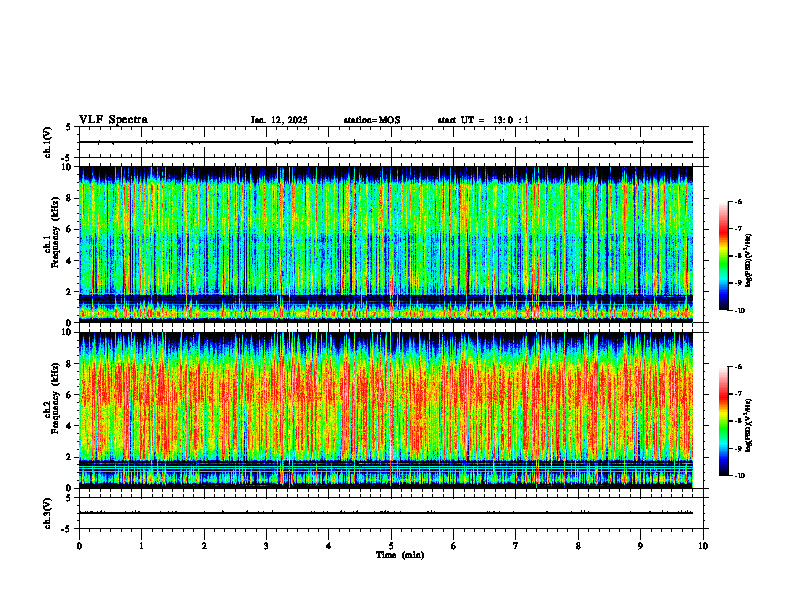Click the "4" kHz tick on ch.2 frequency axis
Viewport: 792px width, 612px height.
click(x=70, y=426)
